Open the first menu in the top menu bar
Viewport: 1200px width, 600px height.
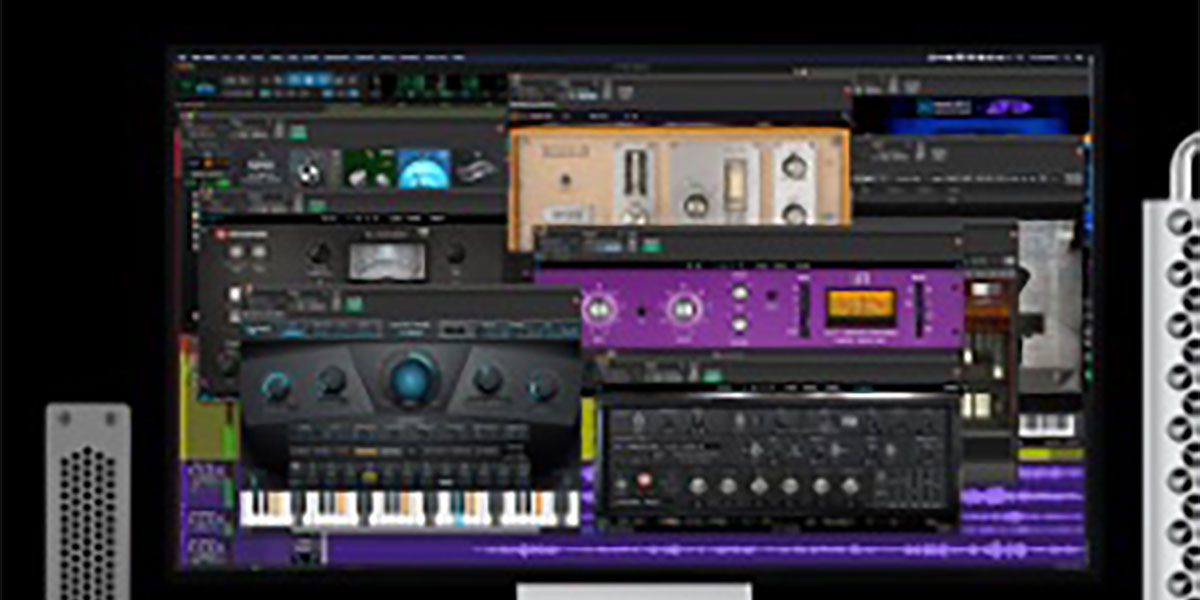tap(183, 58)
